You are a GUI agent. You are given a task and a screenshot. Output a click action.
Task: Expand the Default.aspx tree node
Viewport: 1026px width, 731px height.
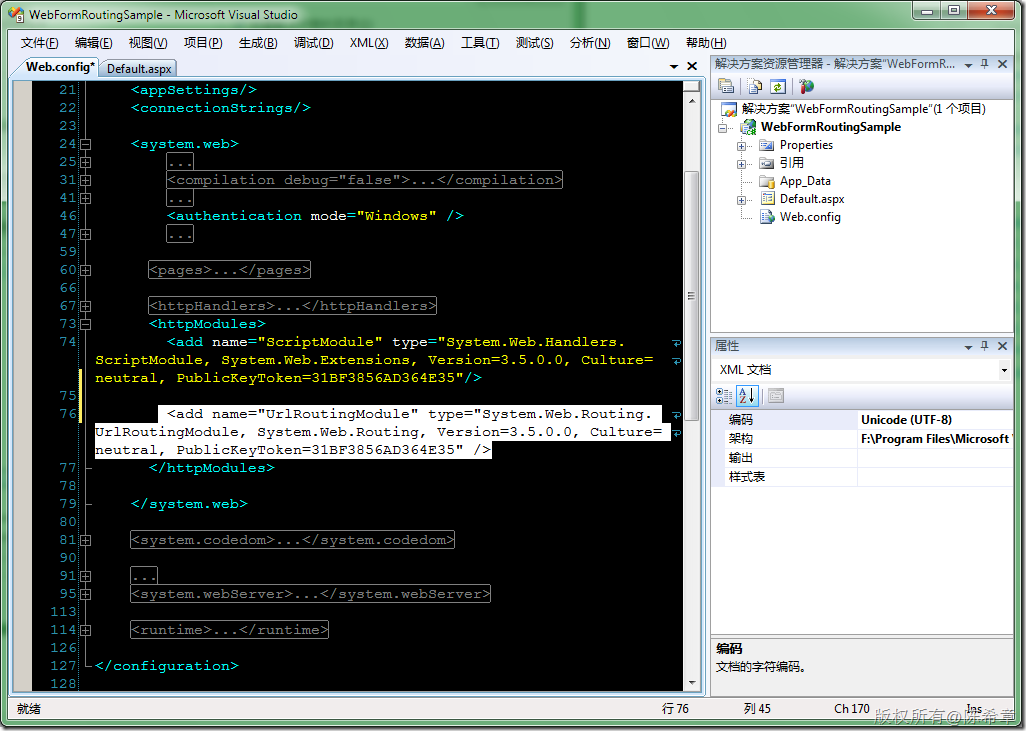coord(741,200)
